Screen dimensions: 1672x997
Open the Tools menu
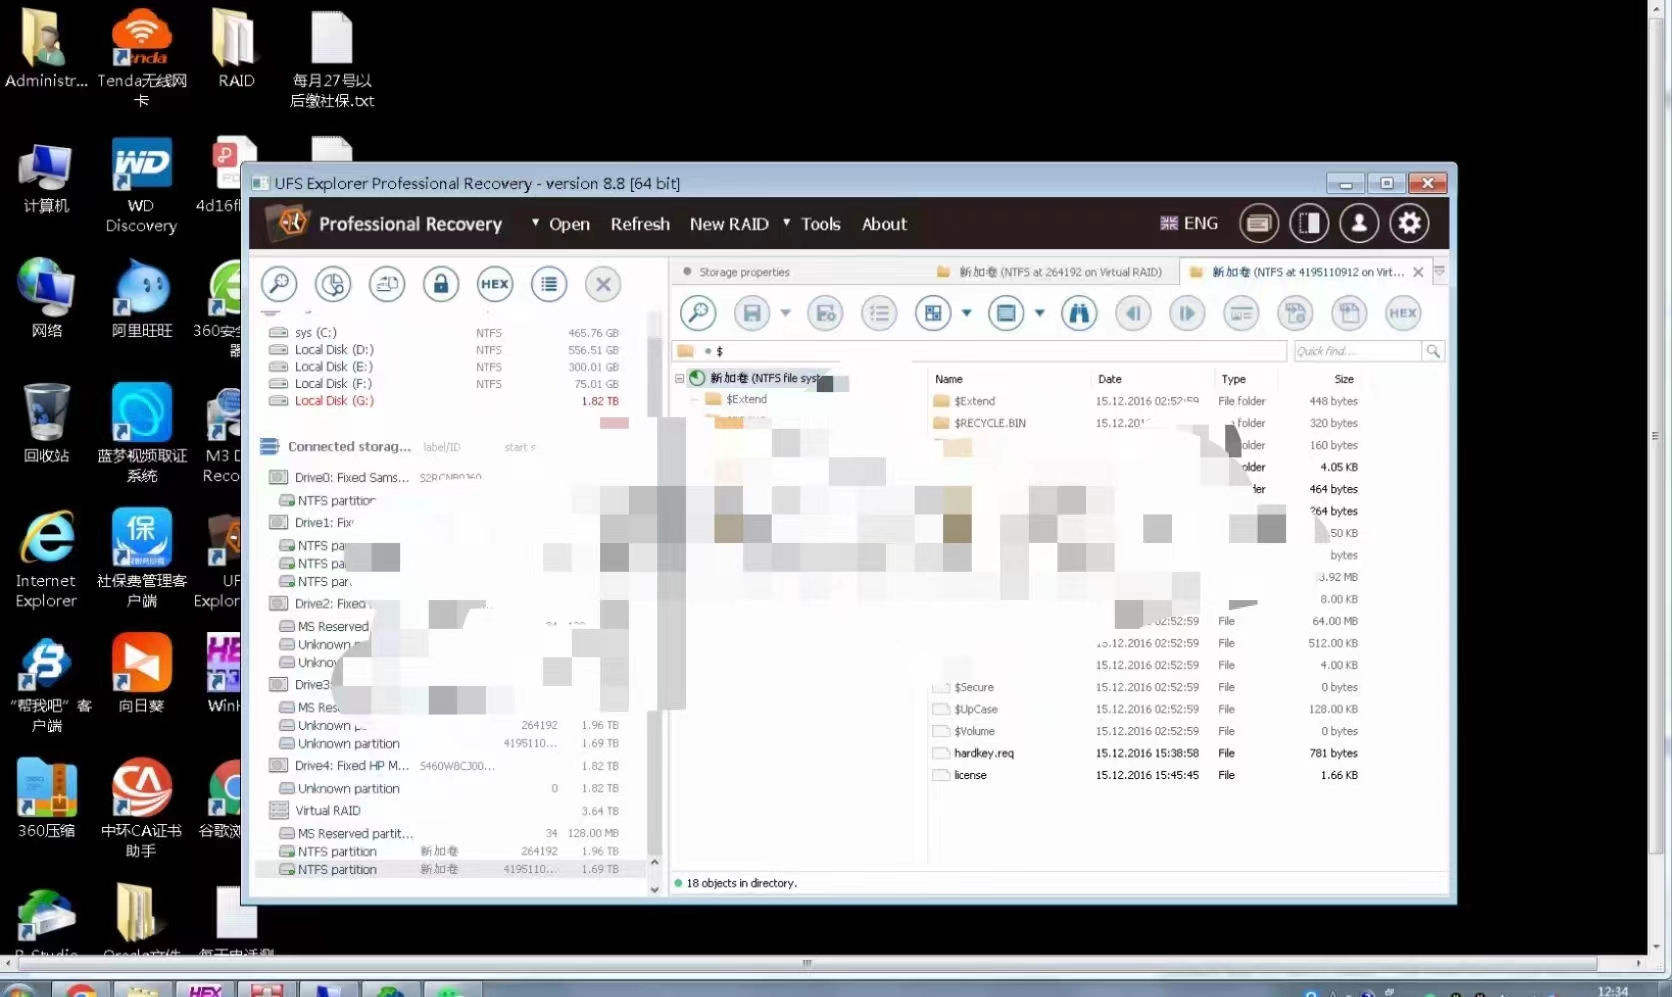coord(812,224)
